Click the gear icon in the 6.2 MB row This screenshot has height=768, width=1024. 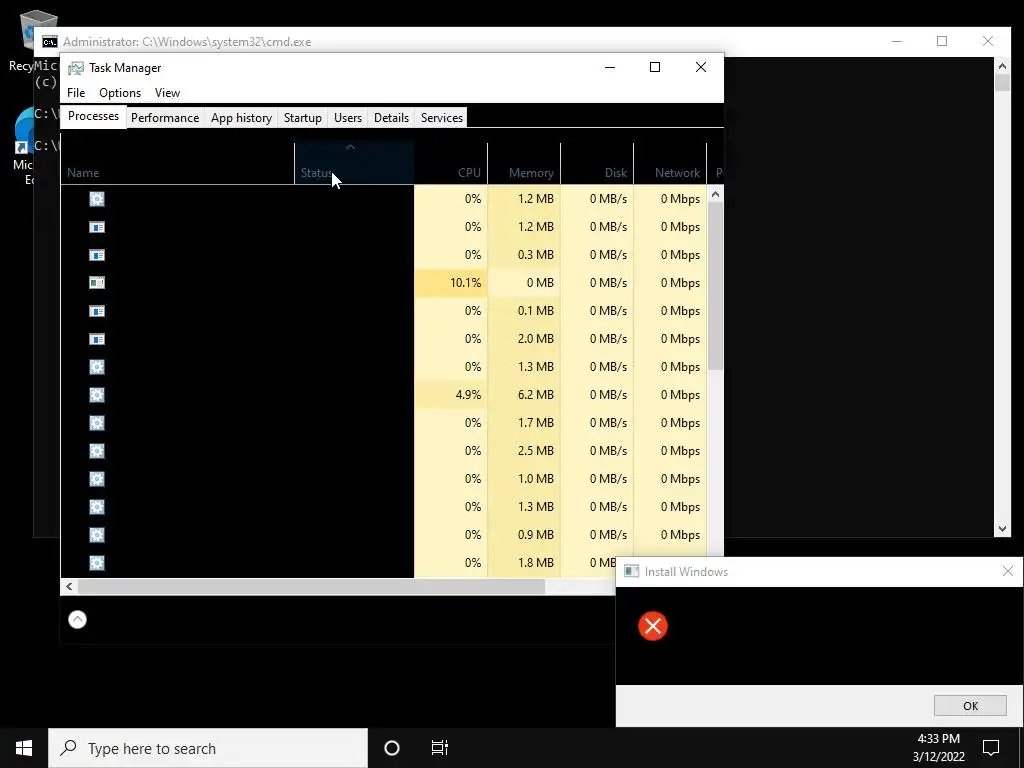pyautogui.click(x=97, y=395)
